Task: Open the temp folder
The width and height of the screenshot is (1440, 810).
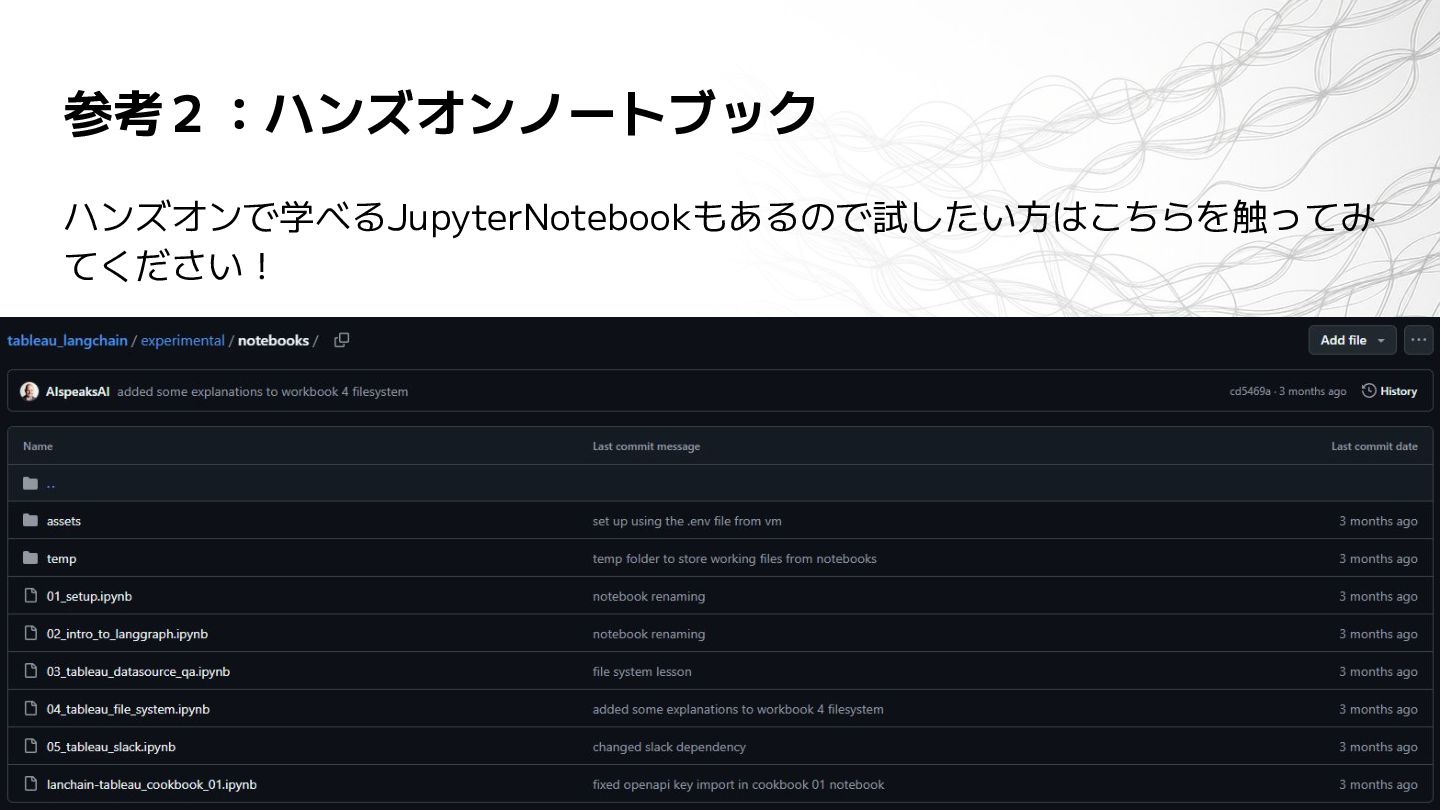Action: (61, 558)
